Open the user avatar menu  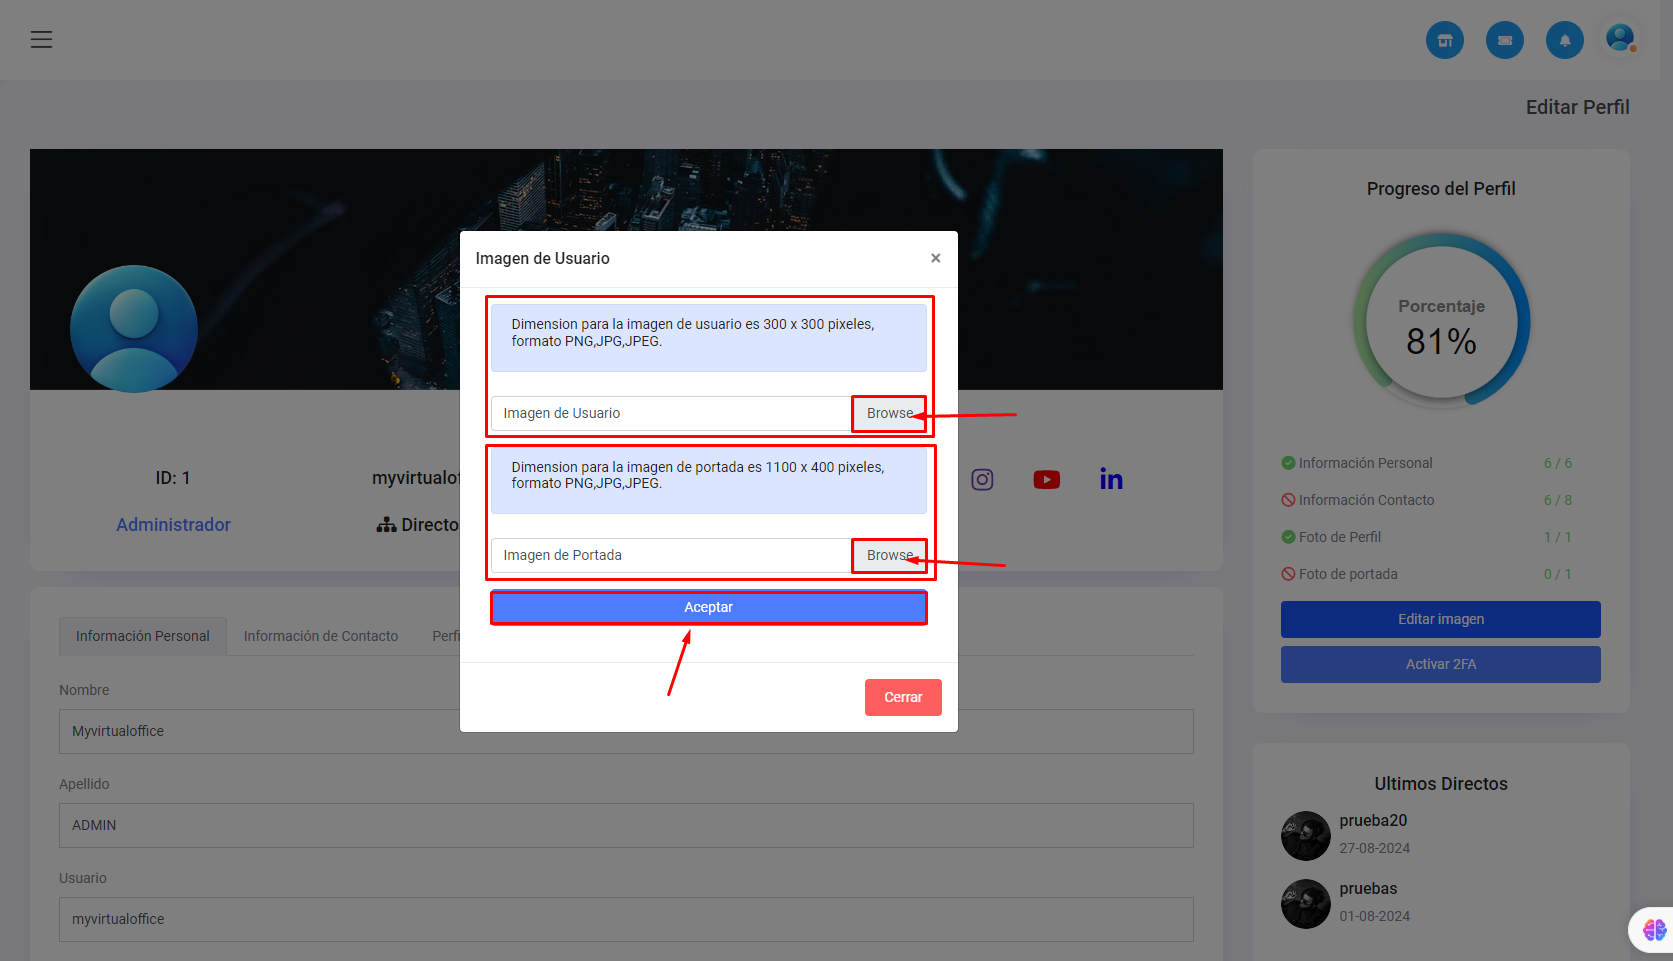point(1620,39)
